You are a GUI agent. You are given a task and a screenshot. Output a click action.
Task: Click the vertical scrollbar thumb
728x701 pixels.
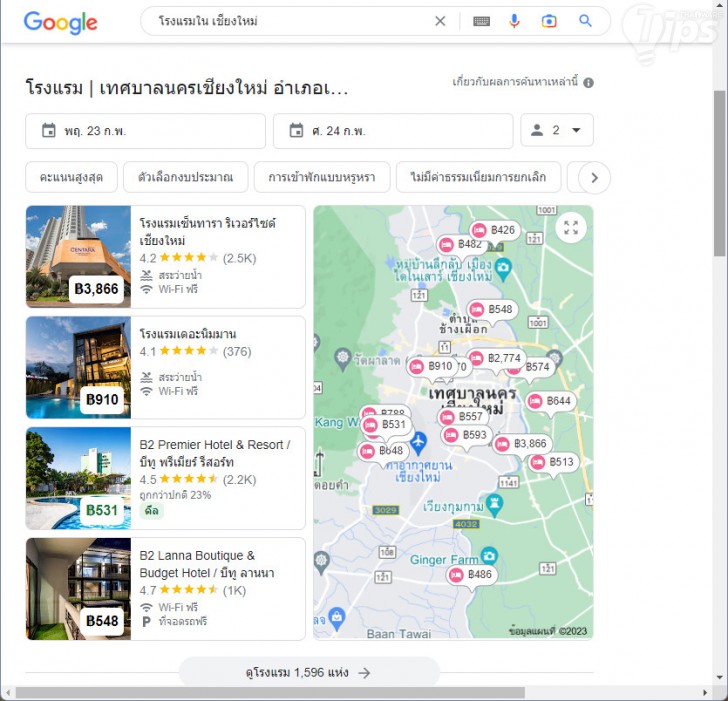coord(720,173)
